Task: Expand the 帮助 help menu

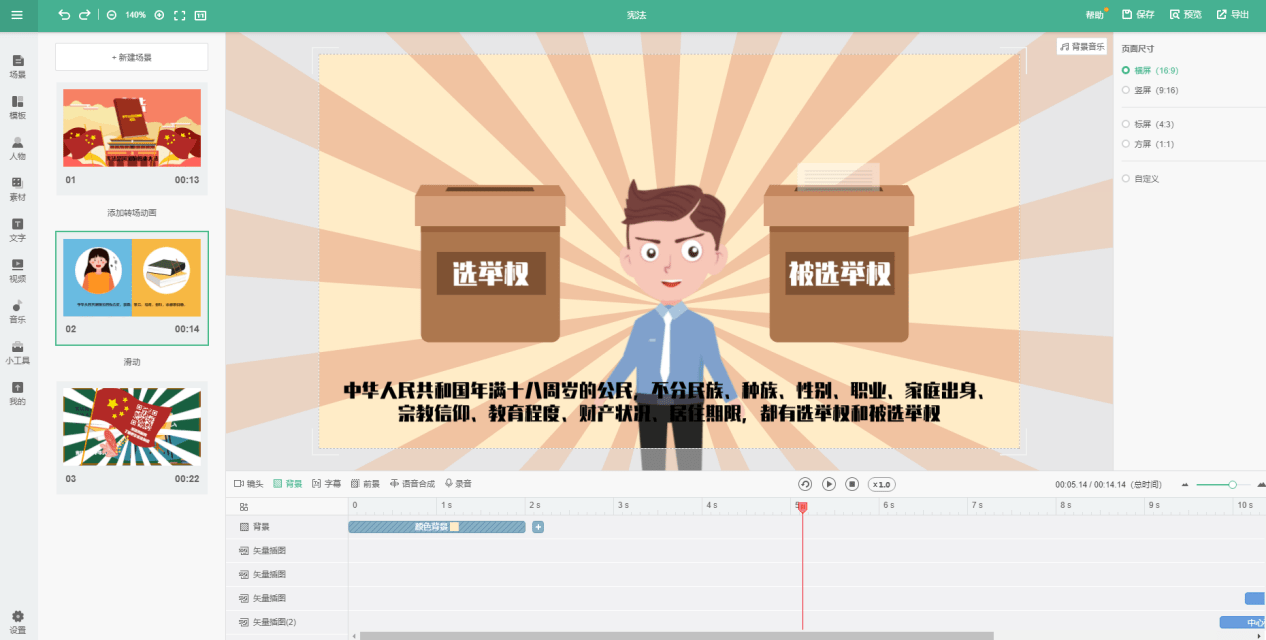Action: 1096,15
